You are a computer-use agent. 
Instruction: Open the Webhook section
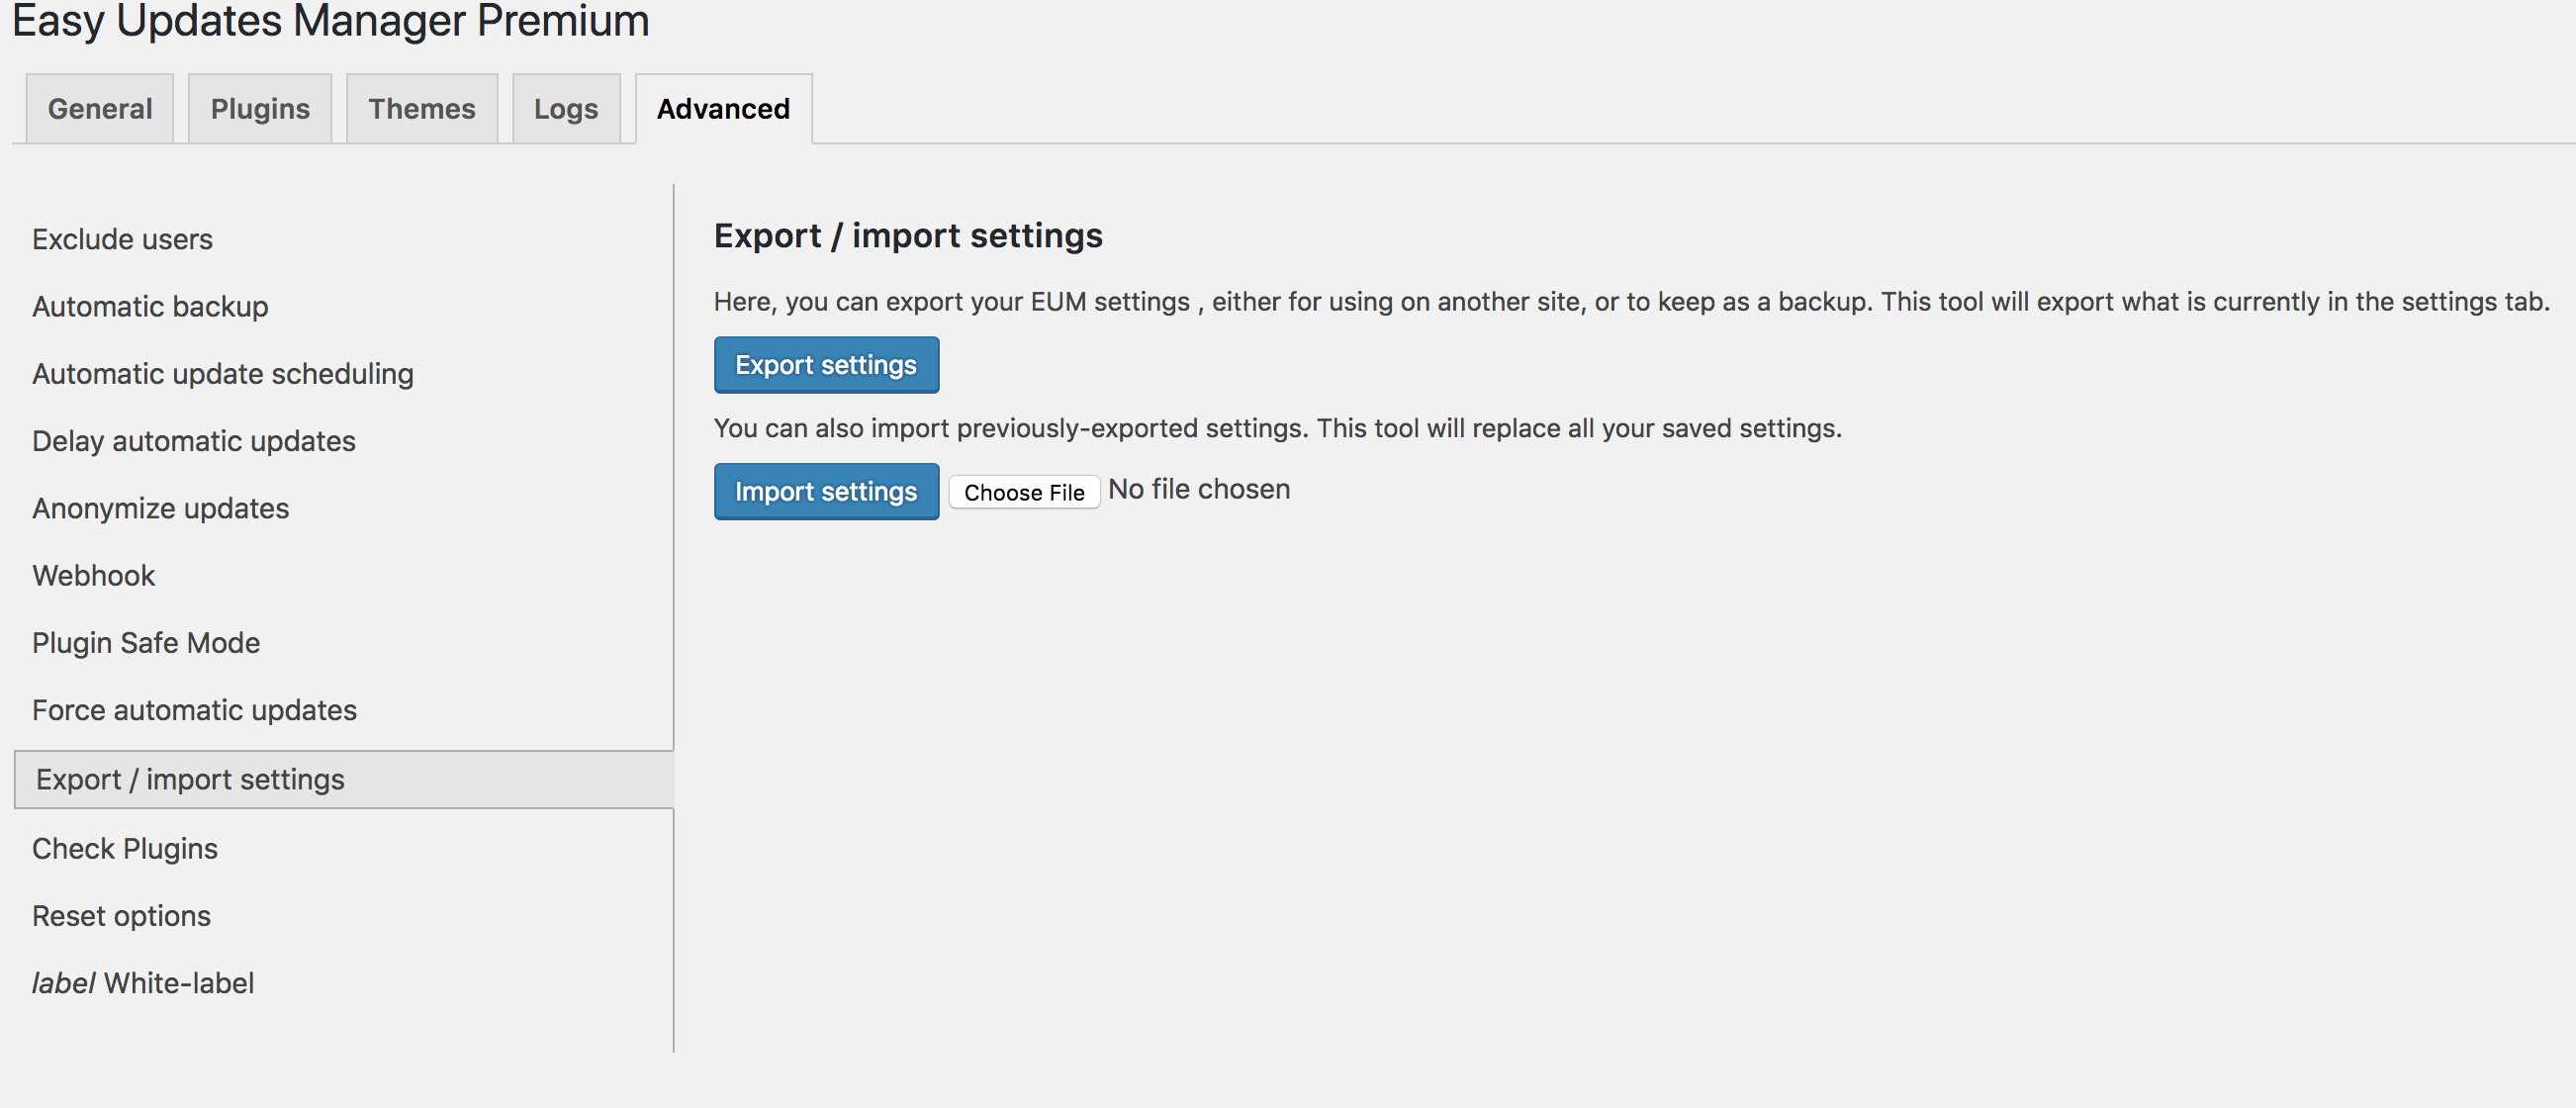point(94,576)
